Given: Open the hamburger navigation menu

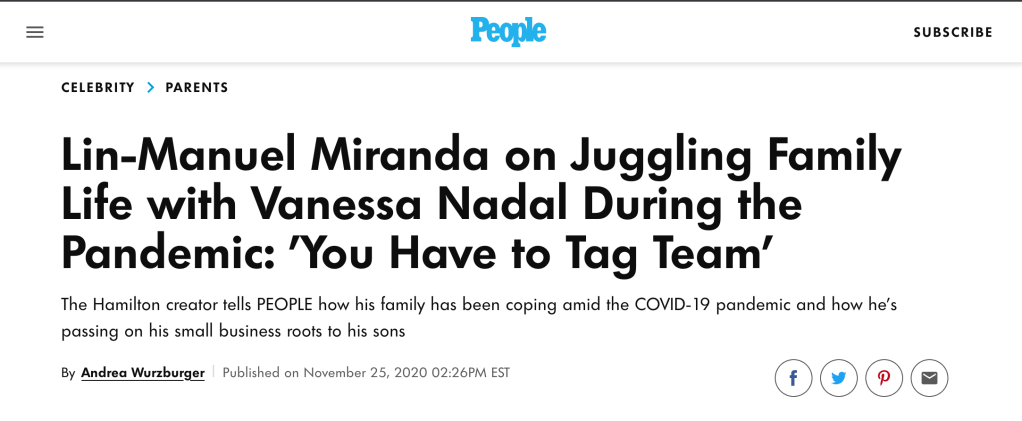Looking at the screenshot, I should [35, 32].
